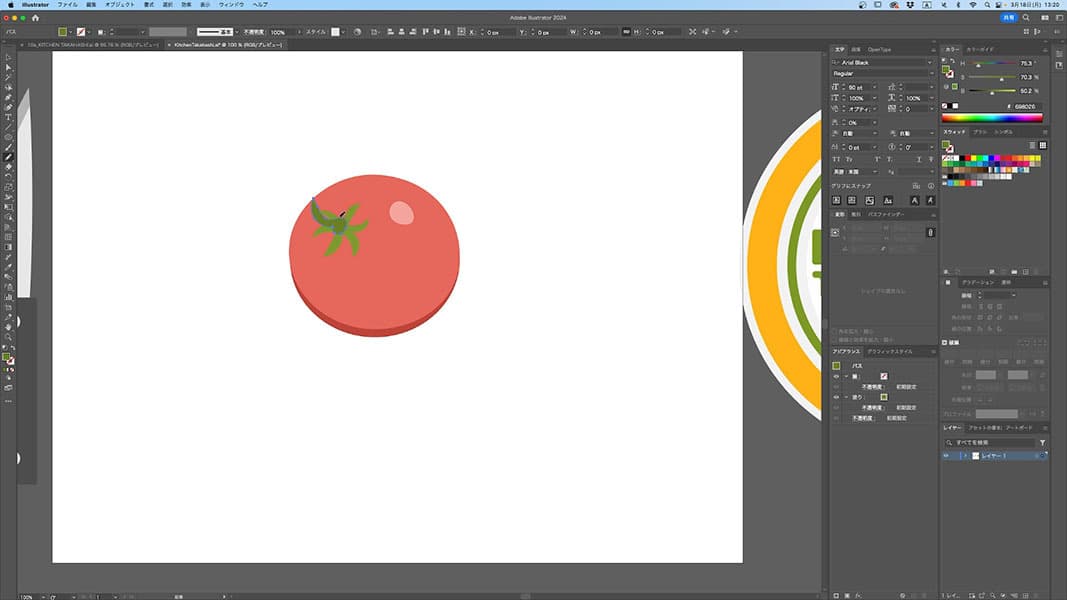Open the Regular font style dropdown
Image resolution: width=1067 pixels, height=600 pixels.
(929, 73)
